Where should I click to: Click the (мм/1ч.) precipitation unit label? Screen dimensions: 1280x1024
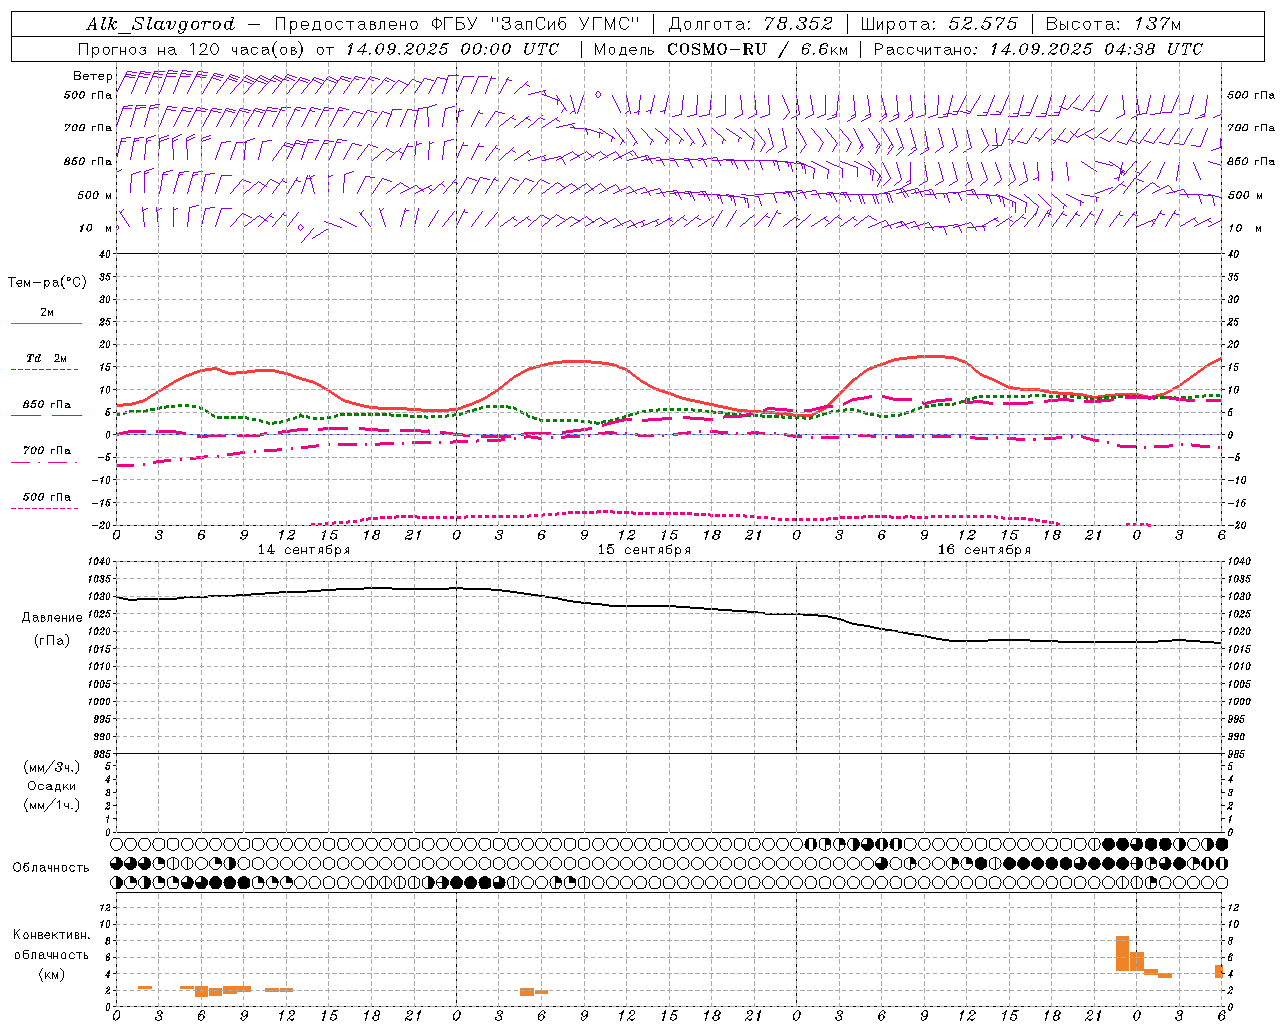tap(52, 805)
